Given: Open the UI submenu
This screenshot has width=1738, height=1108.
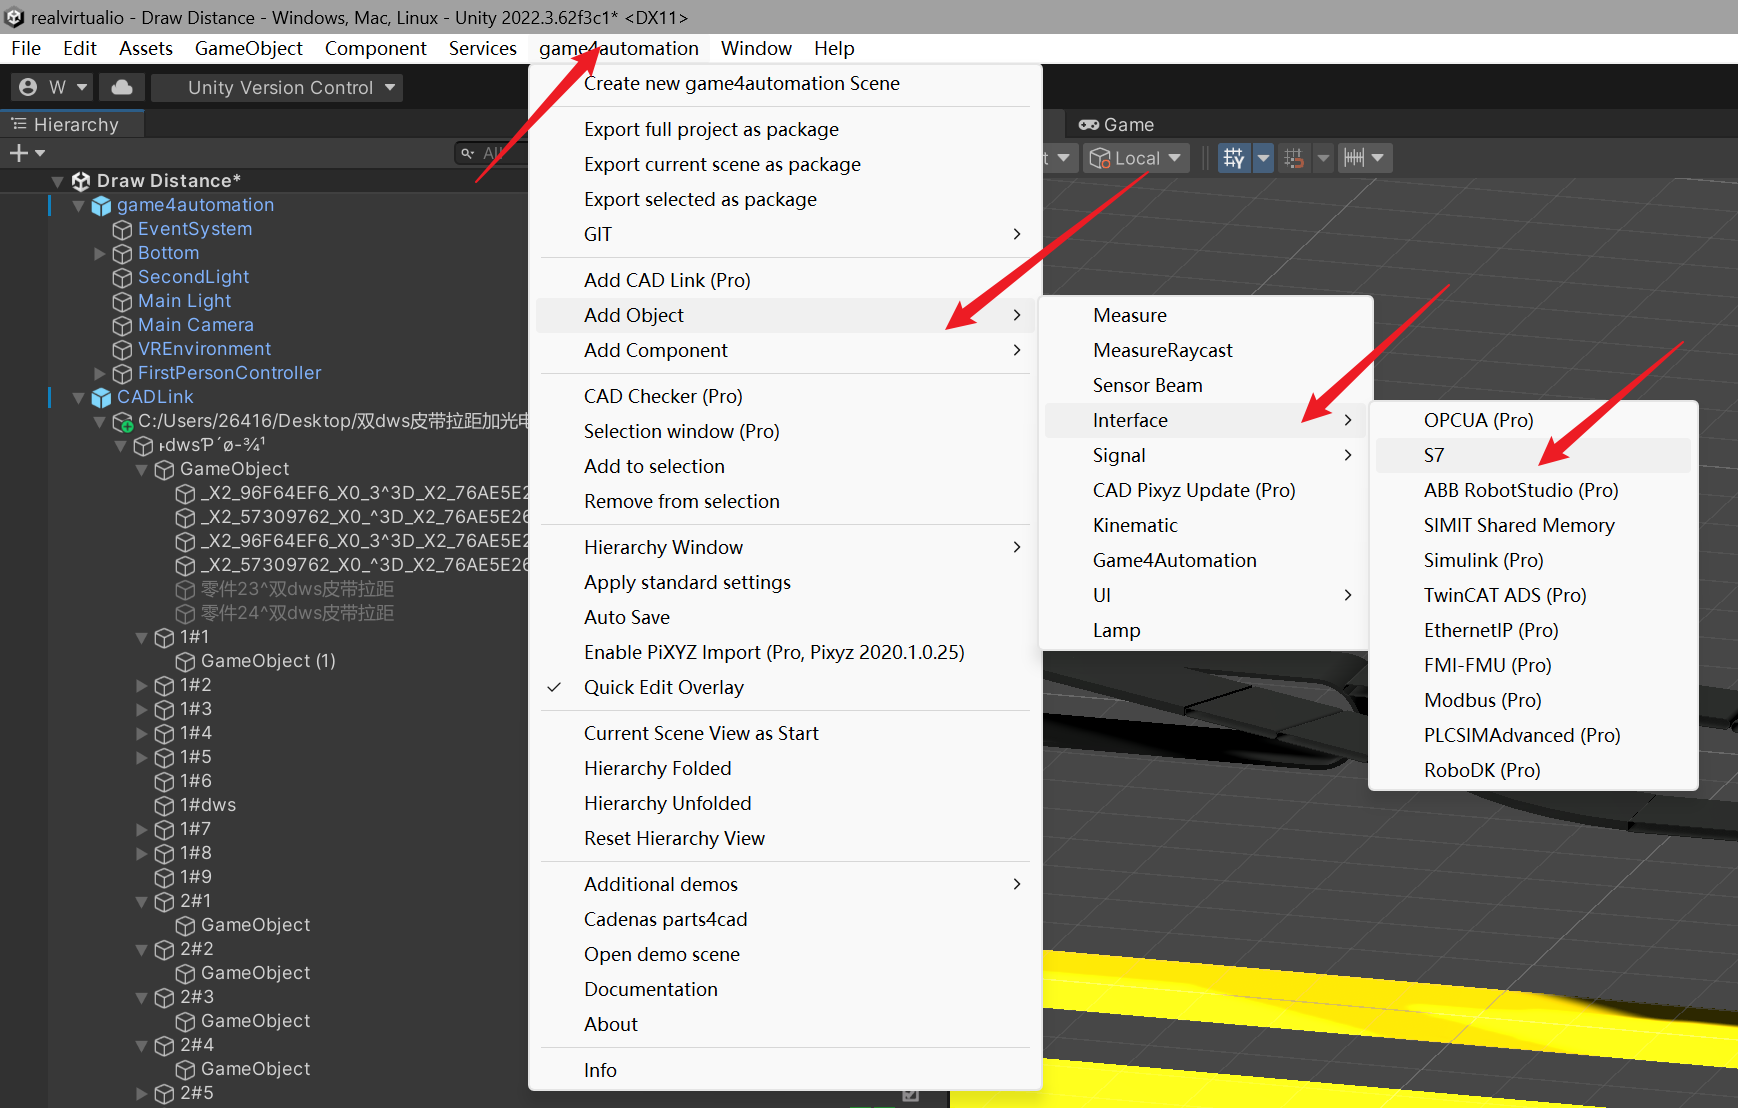Looking at the screenshot, I should click(1205, 595).
